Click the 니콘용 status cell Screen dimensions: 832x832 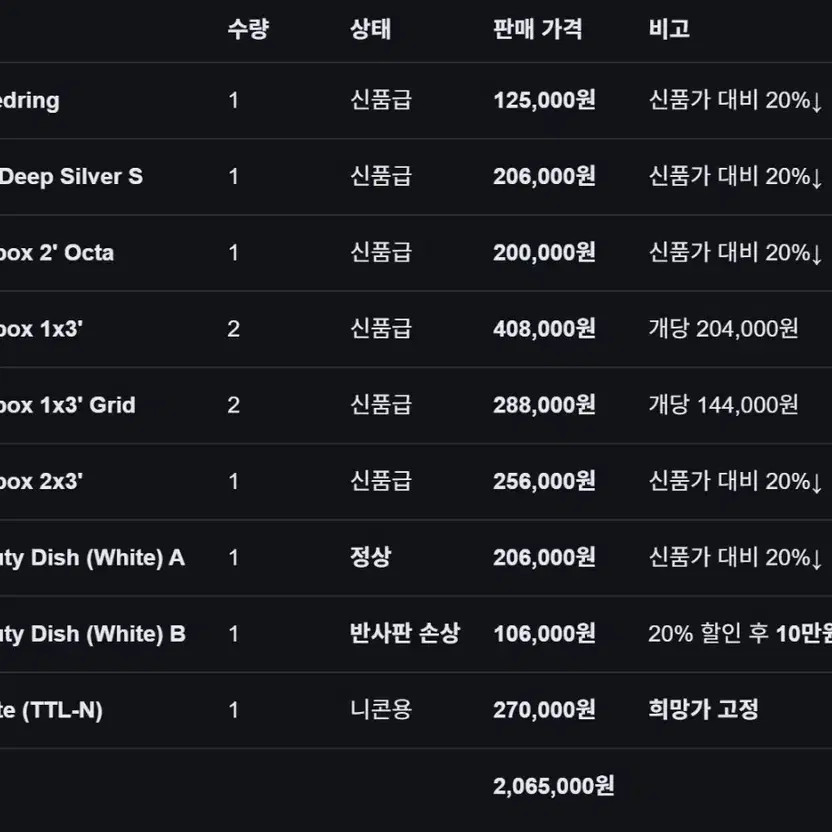[x=381, y=710]
